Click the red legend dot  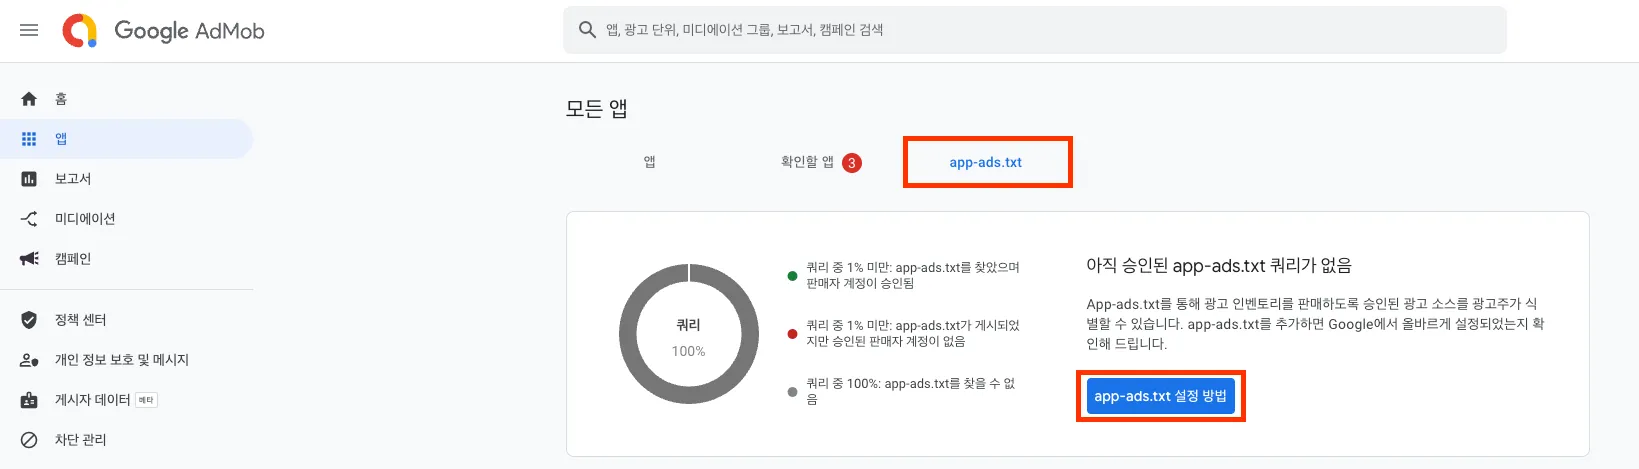792,334
